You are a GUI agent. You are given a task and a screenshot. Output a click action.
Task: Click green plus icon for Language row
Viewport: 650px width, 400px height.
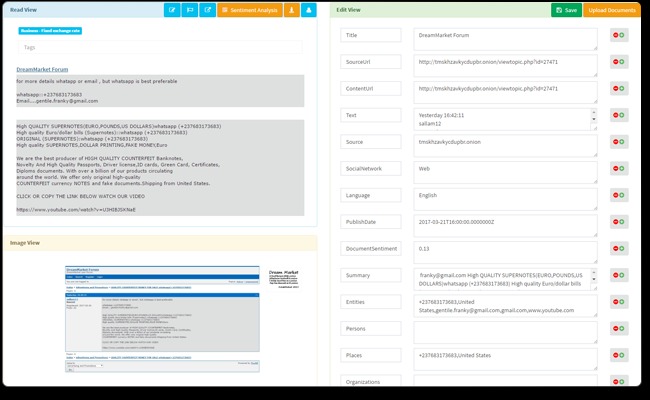click(x=622, y=195)
